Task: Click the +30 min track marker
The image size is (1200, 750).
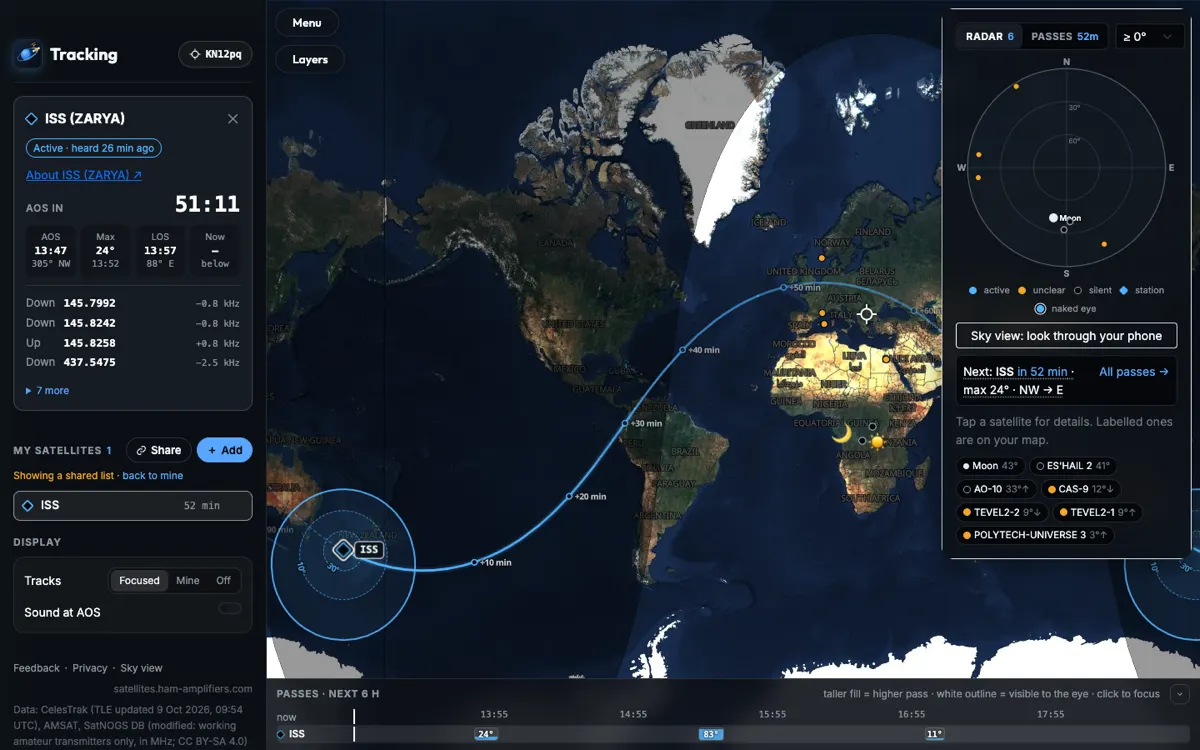Action: click(x=625, y=423)
